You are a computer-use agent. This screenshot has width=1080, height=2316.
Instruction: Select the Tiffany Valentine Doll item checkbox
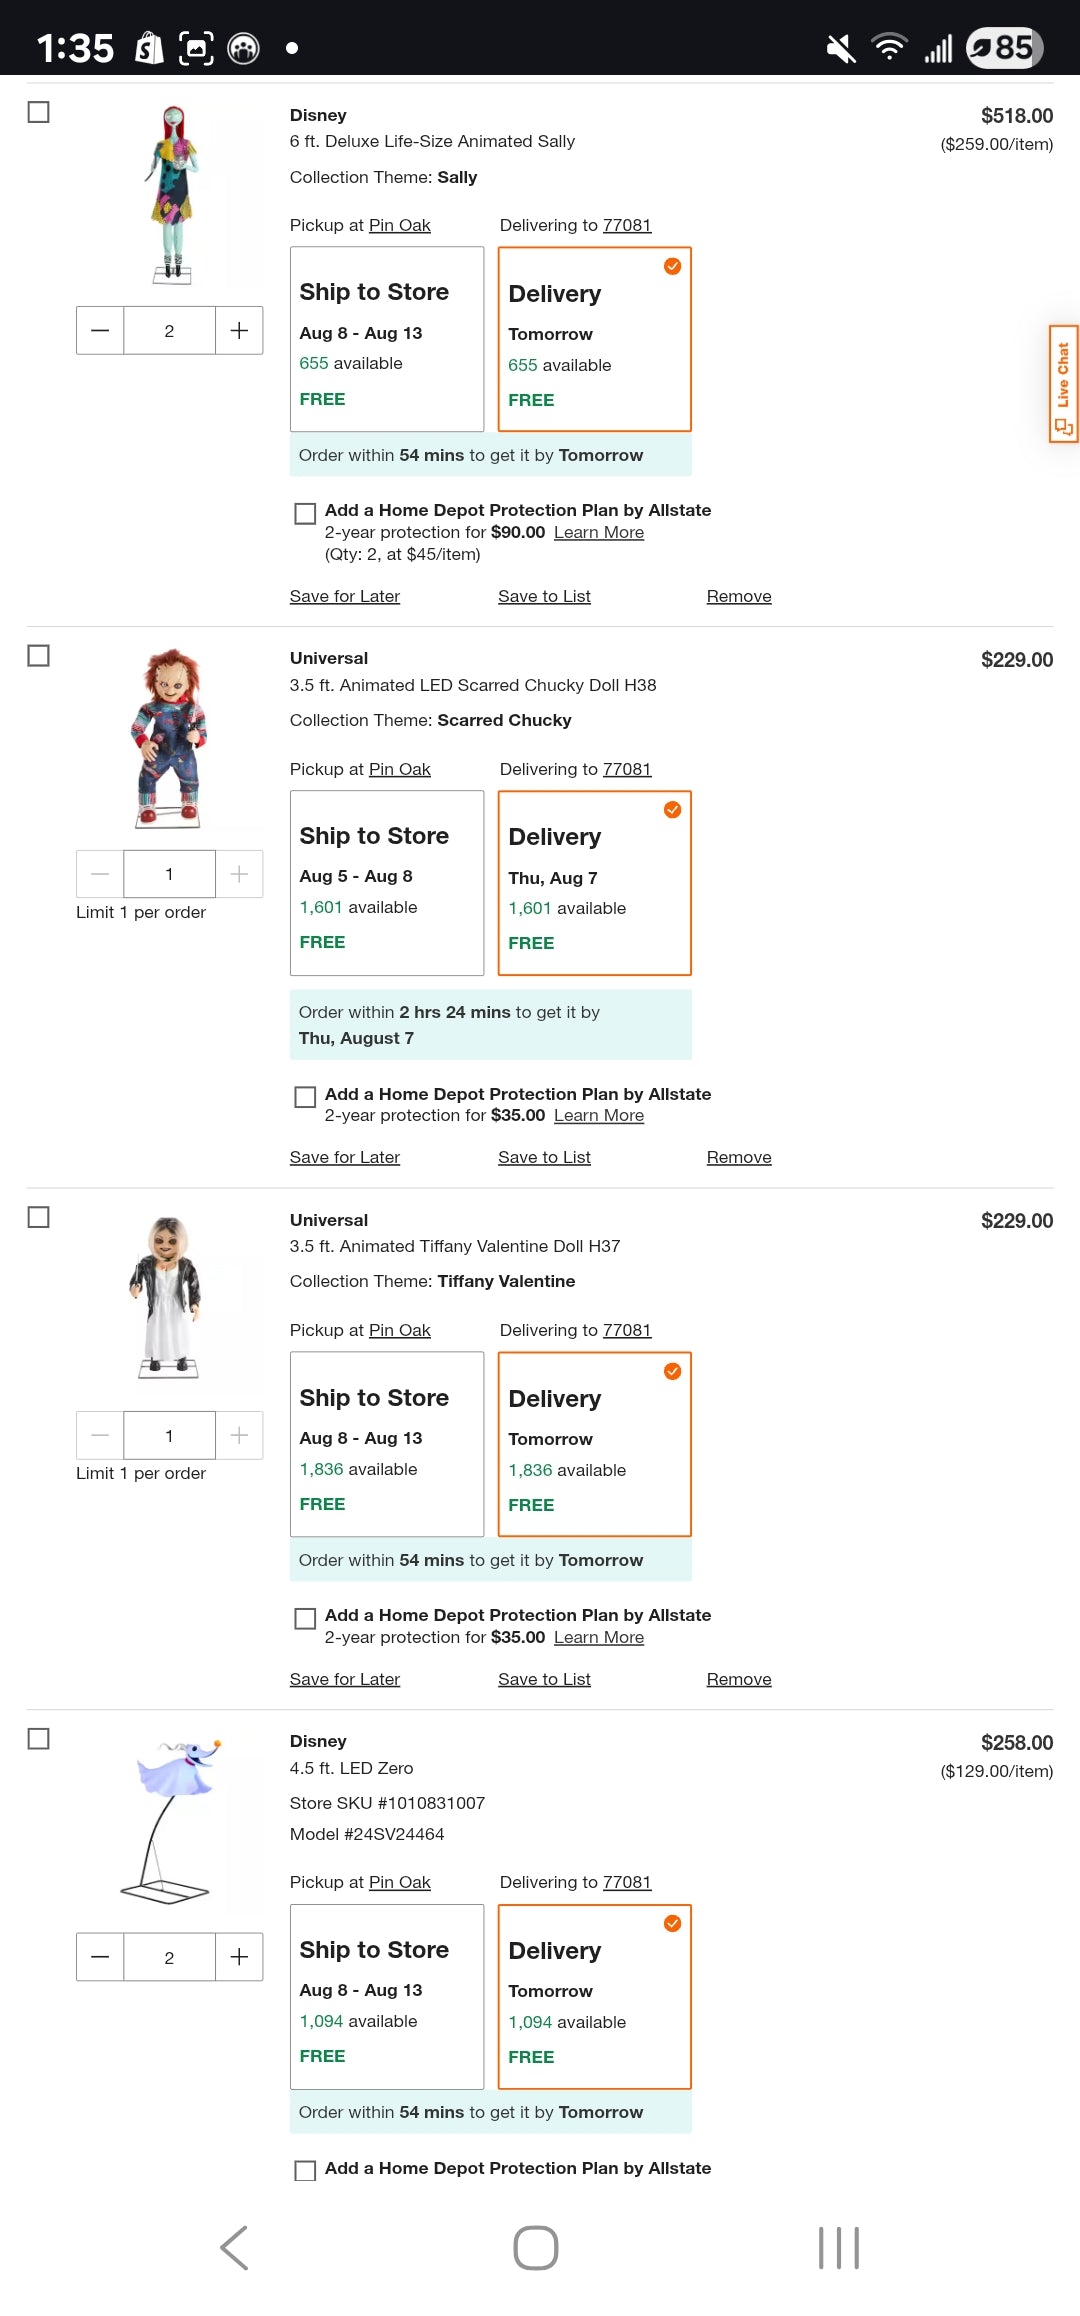pyautogui.click(x=39, y=1217)
